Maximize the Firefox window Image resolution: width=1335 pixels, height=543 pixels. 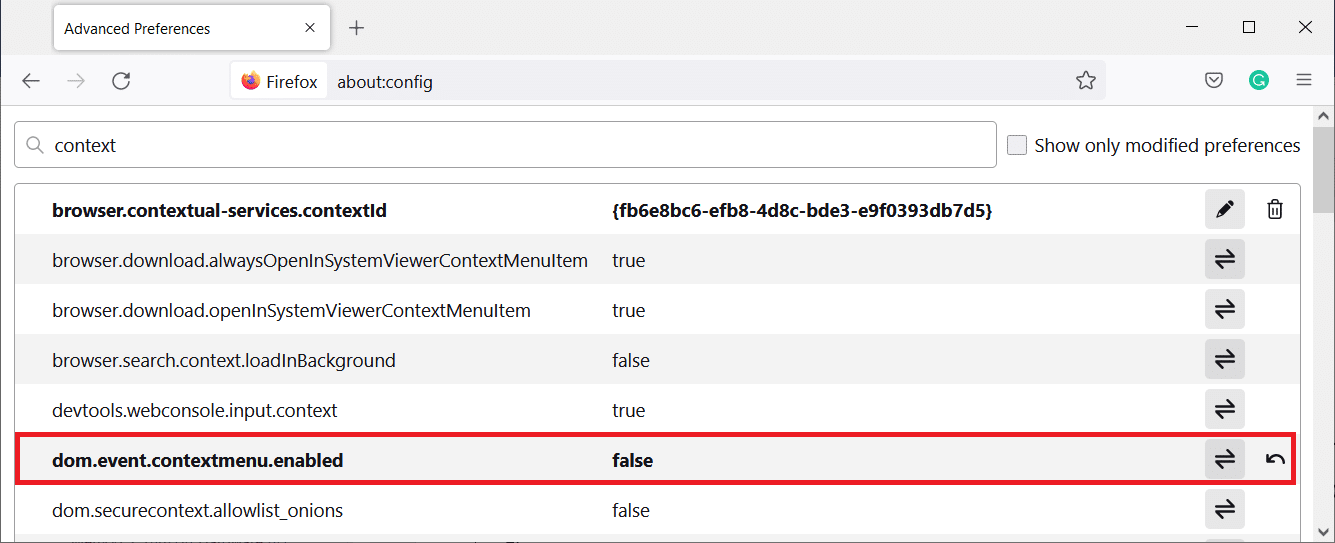pos(1249,28)
